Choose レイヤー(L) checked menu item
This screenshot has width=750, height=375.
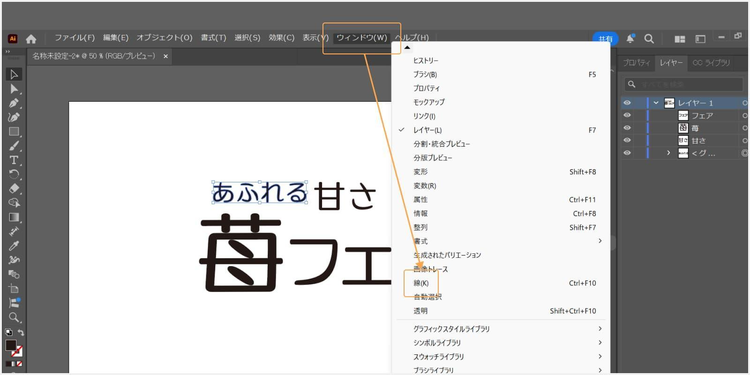[501, 130]
